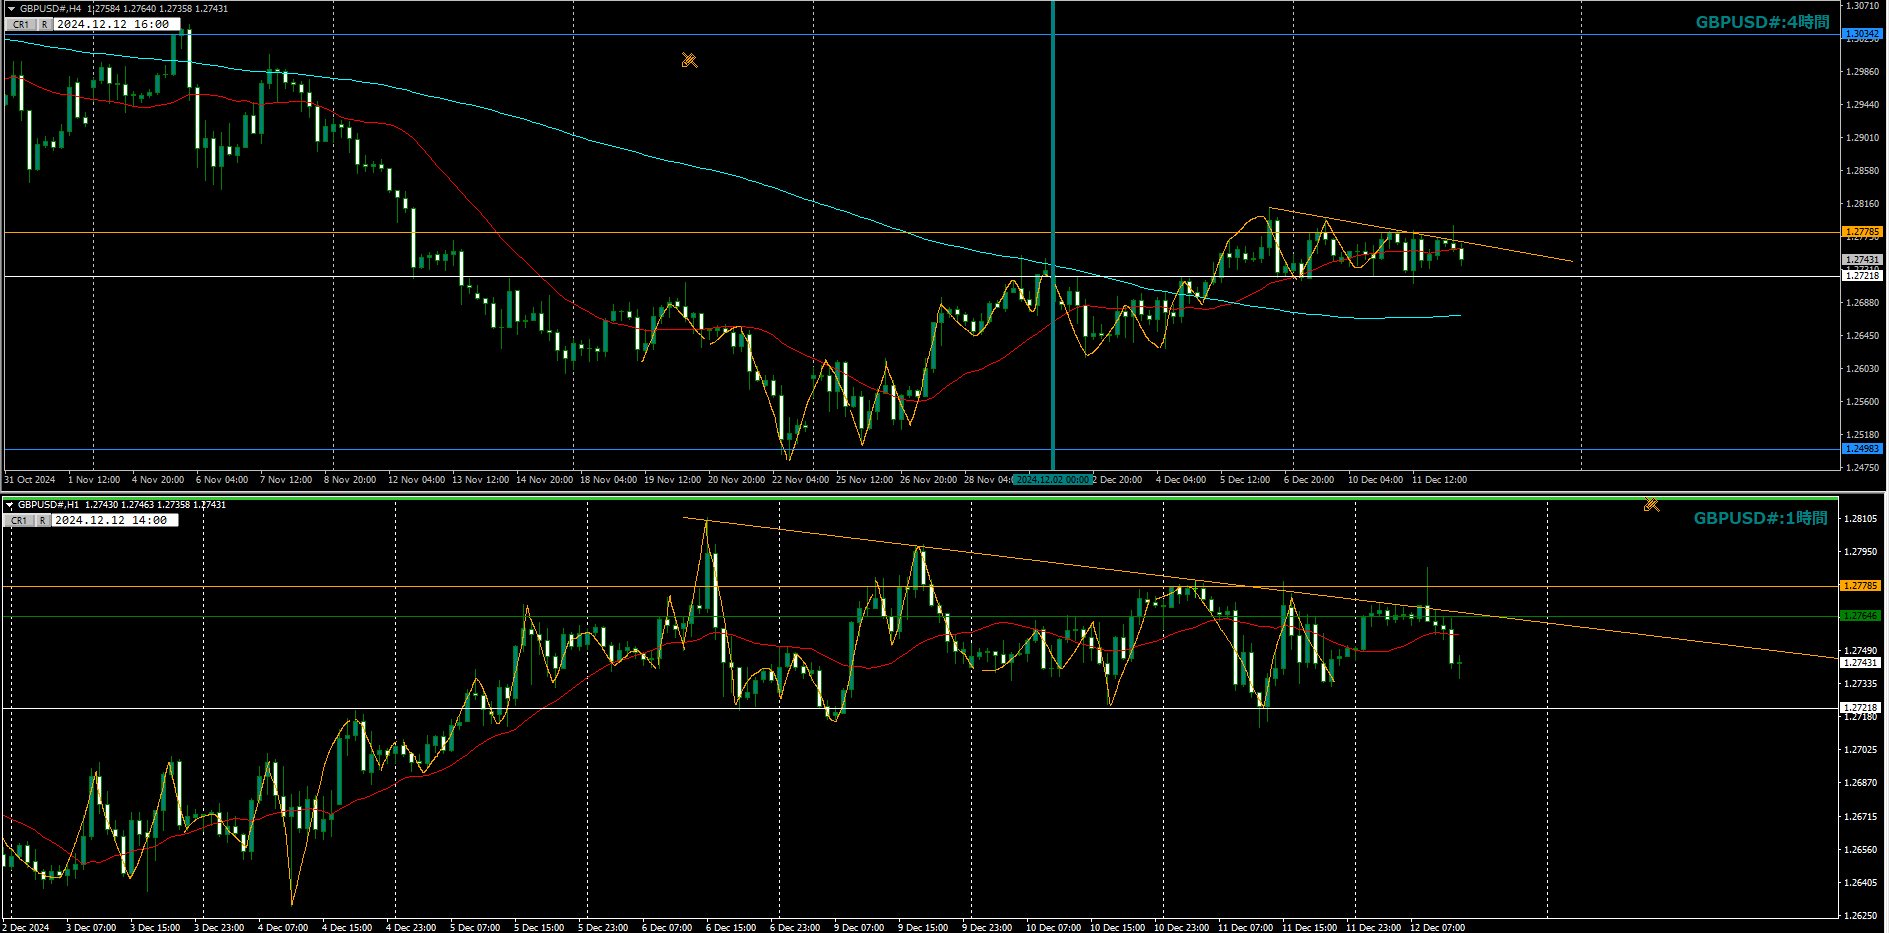Click the R button on the H1 chart
Screen dimensions: 1889x933
(x=42, y=520)
